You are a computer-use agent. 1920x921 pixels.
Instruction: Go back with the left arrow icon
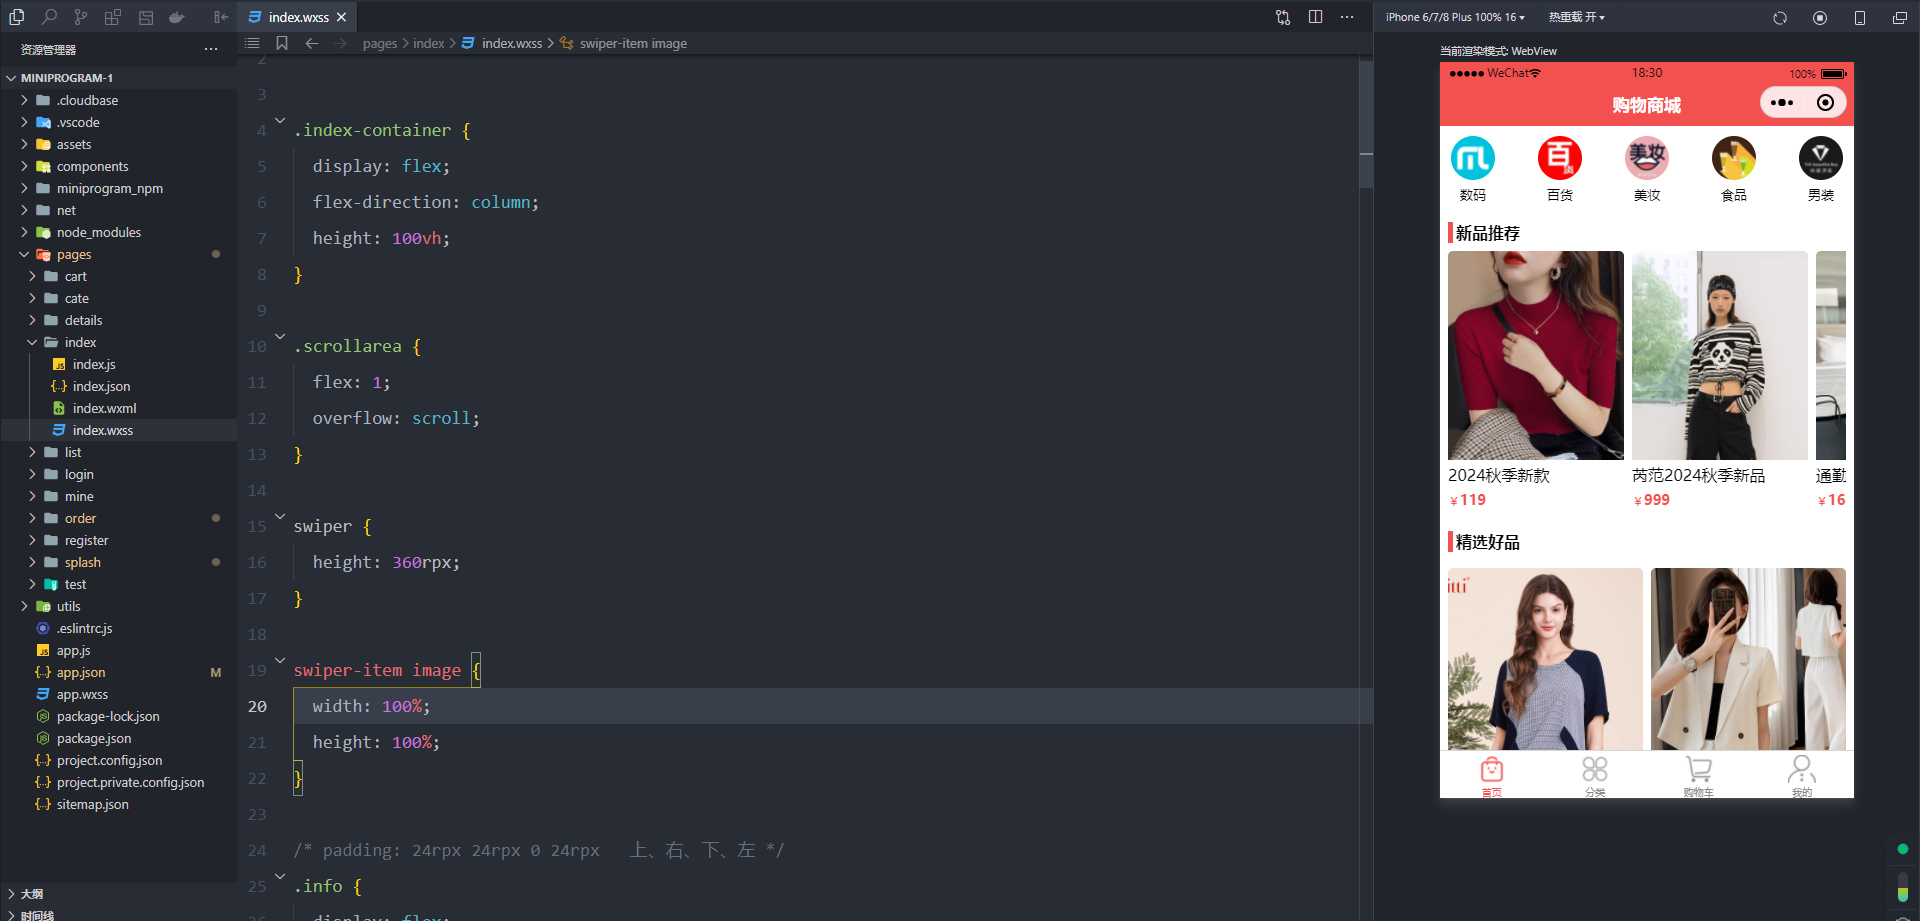[312, 43]
